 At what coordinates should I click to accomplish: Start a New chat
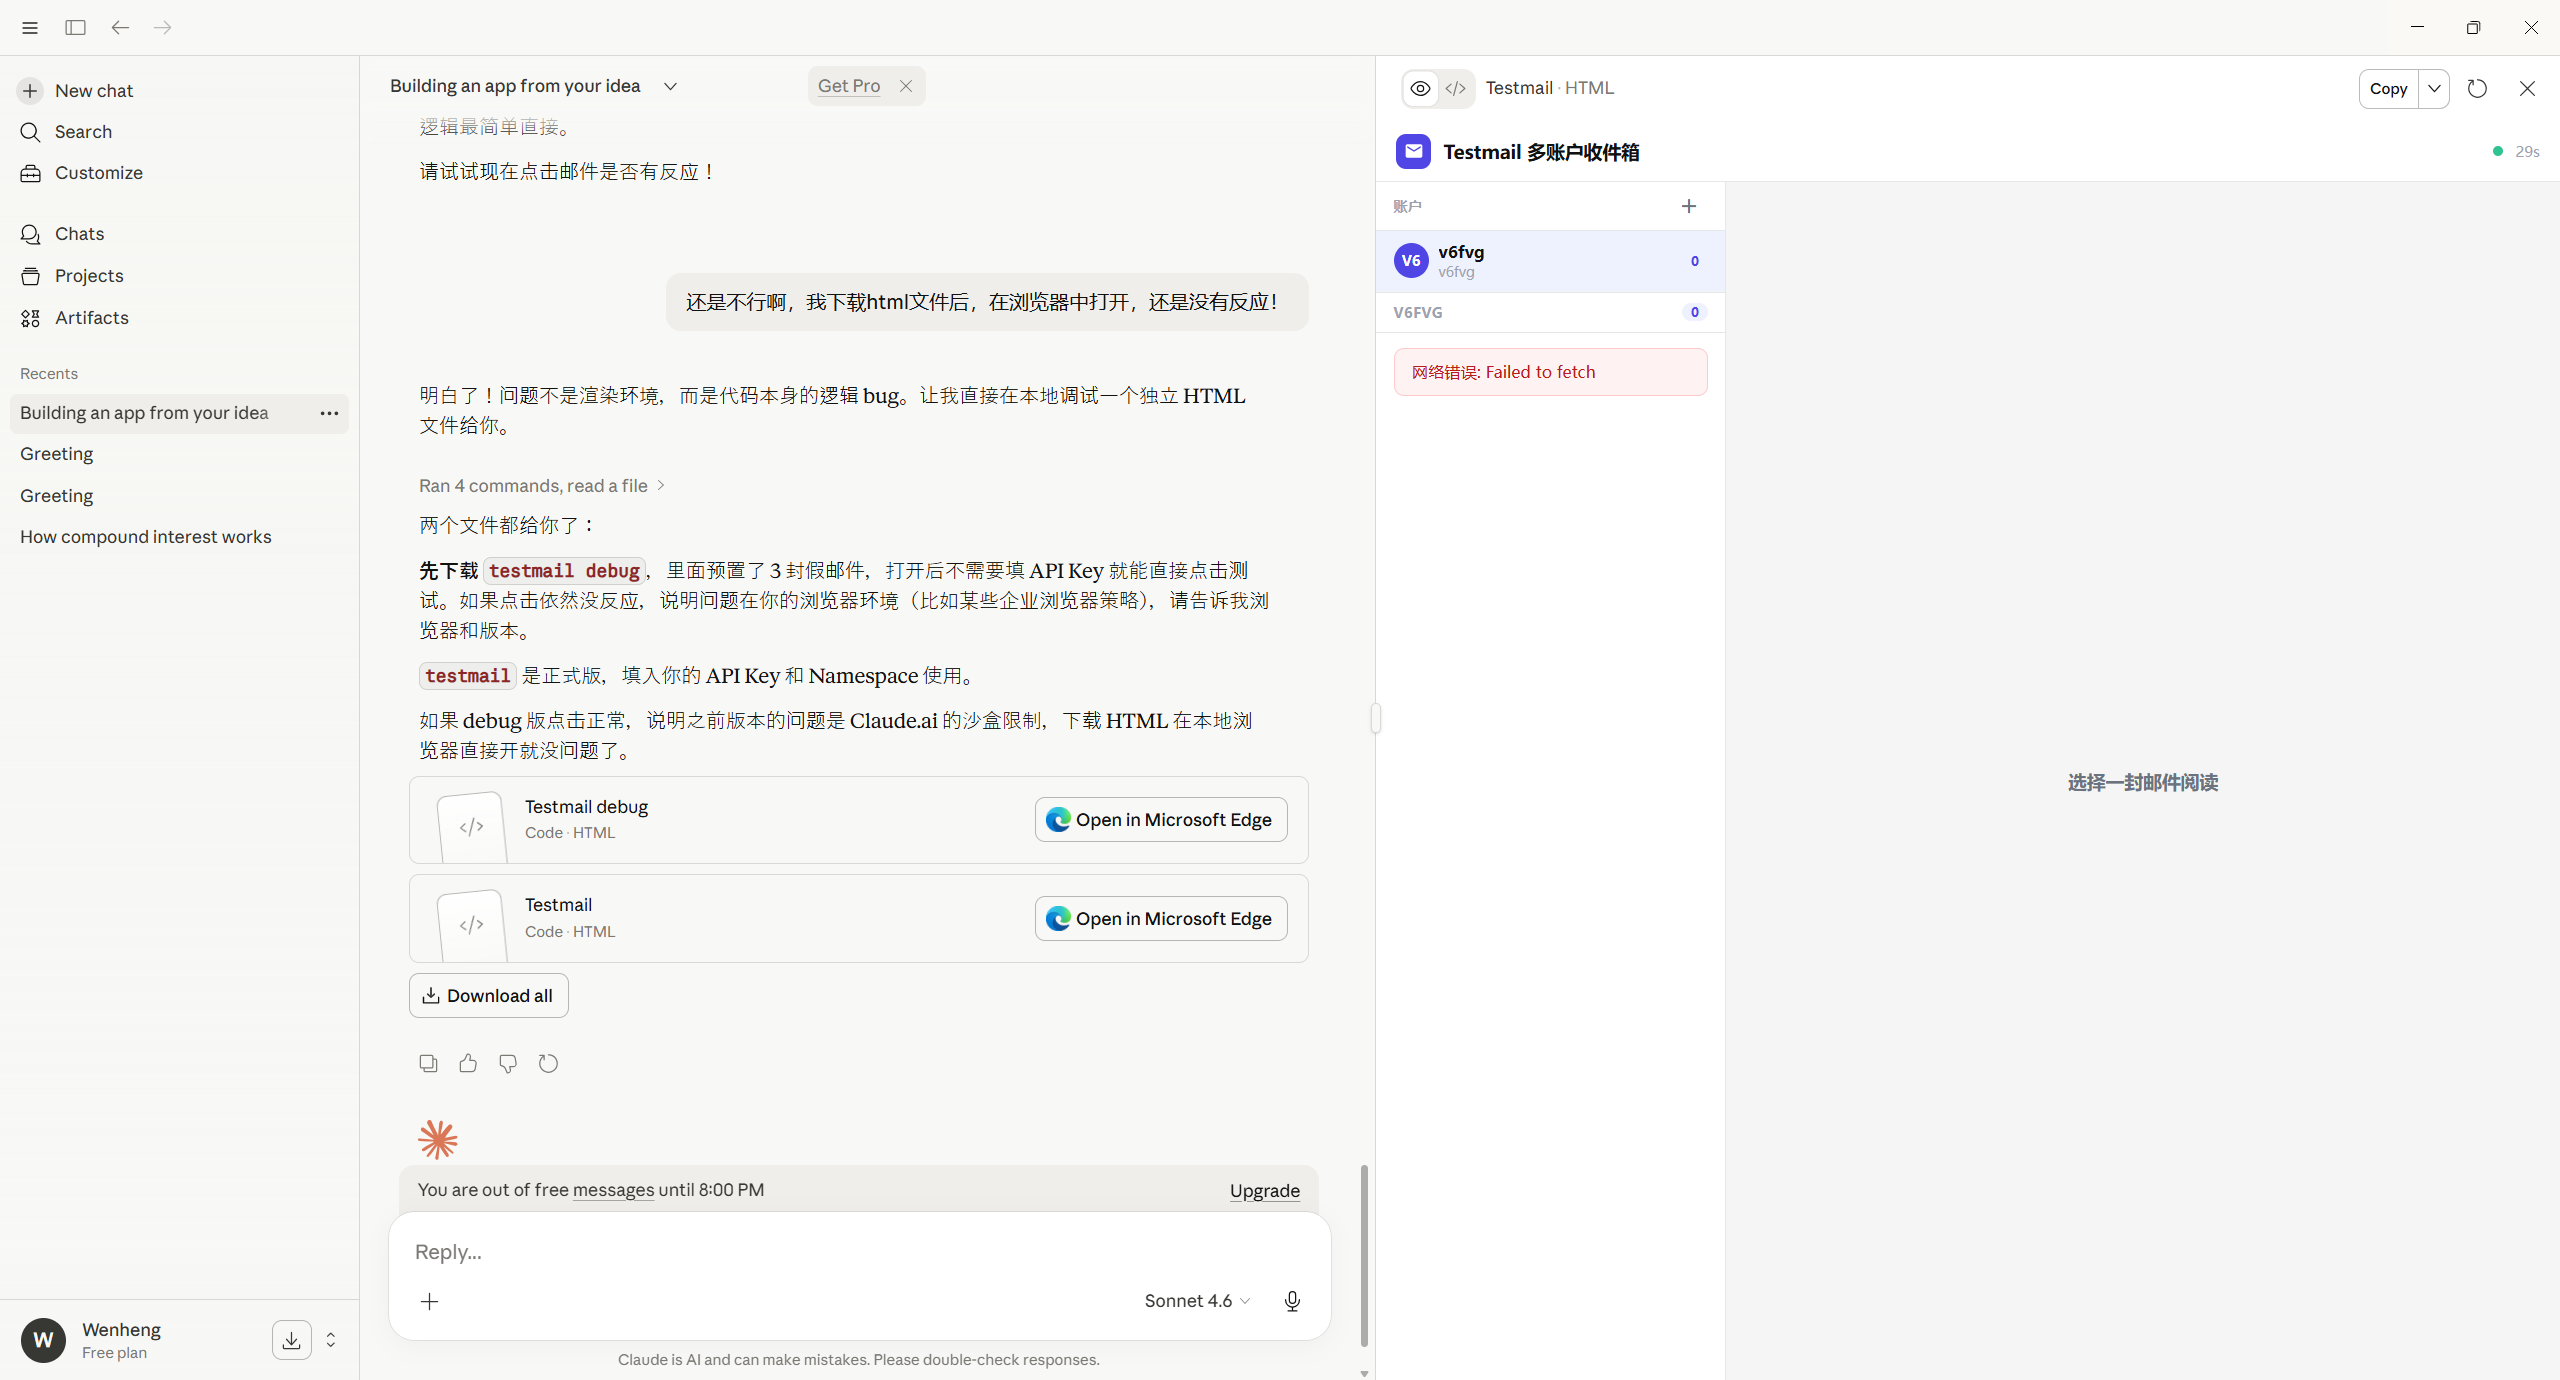coord(179,91)
